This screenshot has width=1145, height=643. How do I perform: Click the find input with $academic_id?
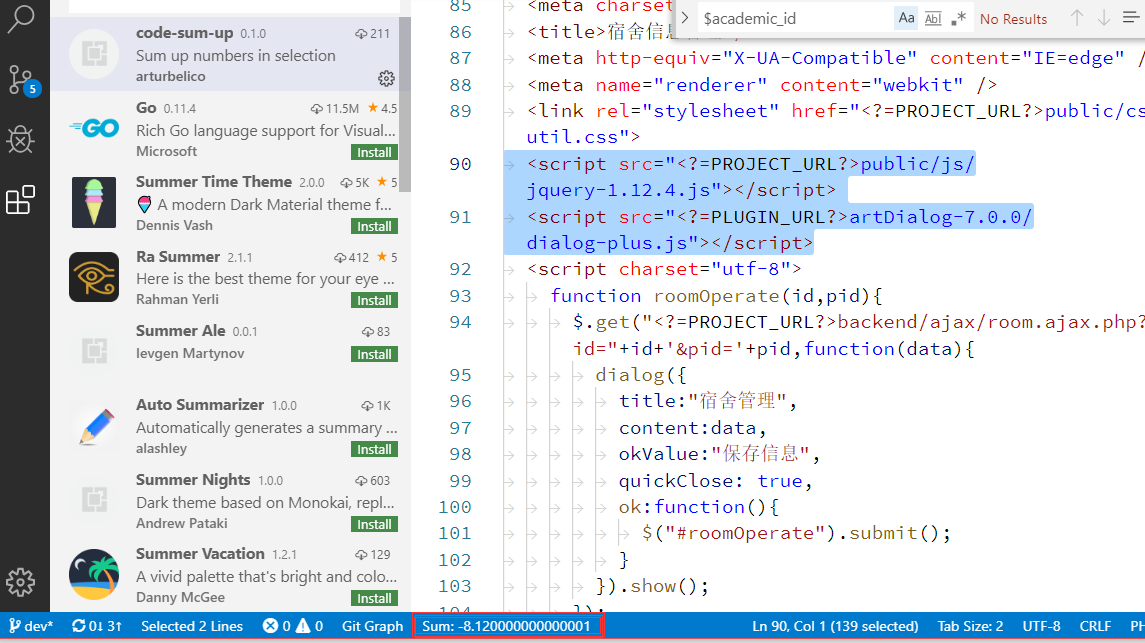click(x=796, y=18)
